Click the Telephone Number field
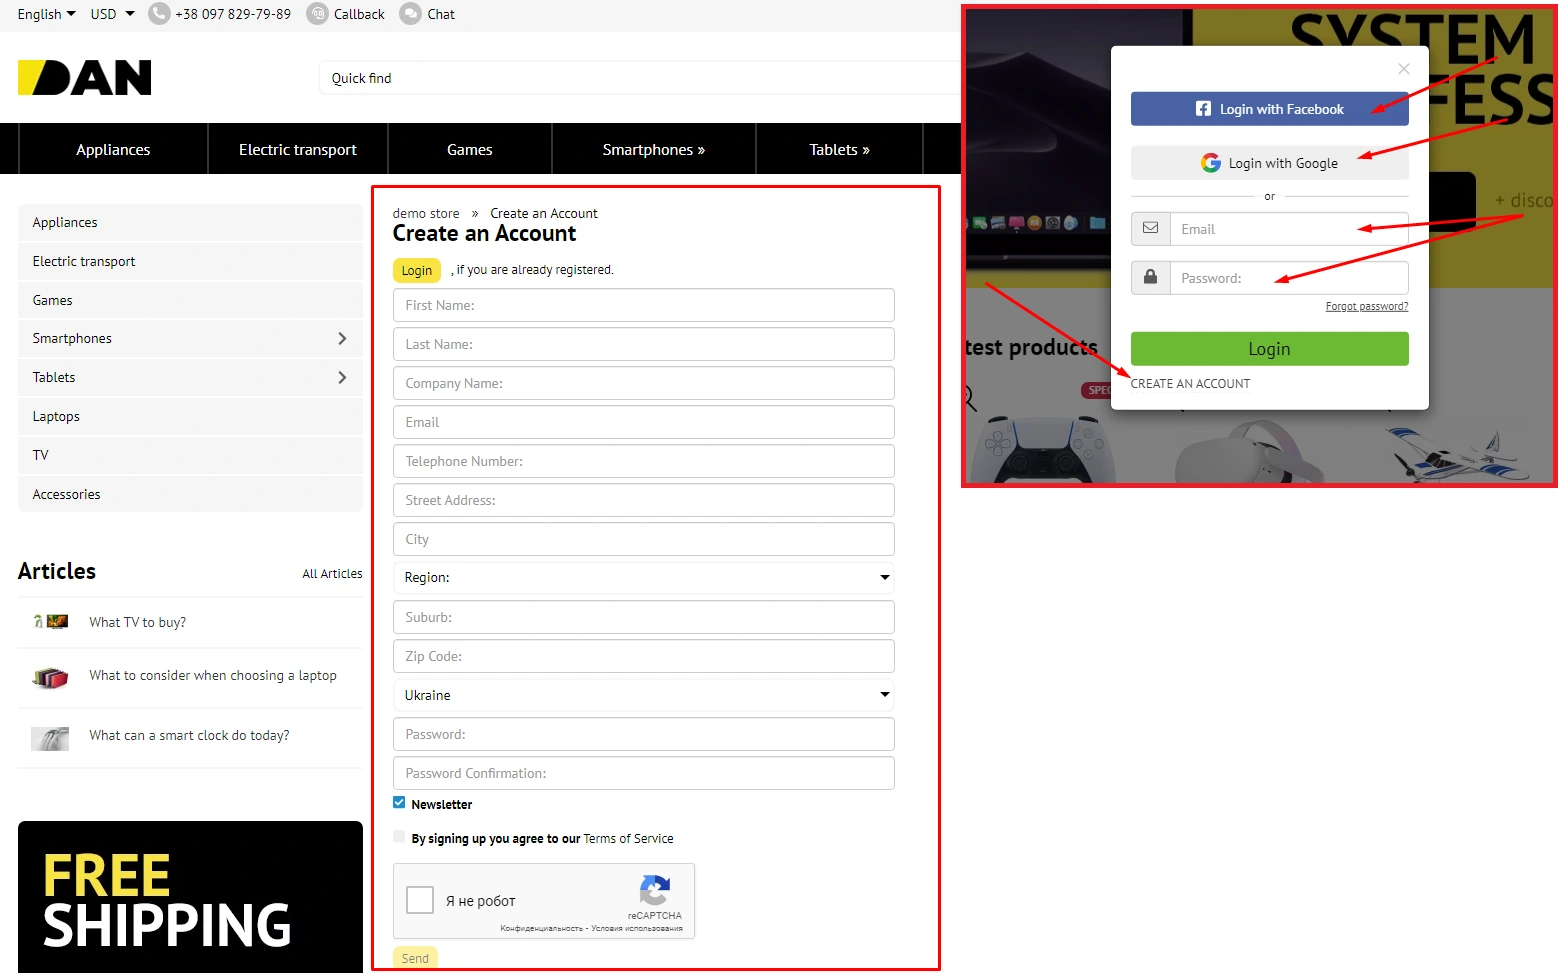Viewport: 1567px width, 973px height. click(x=644, y=461)
